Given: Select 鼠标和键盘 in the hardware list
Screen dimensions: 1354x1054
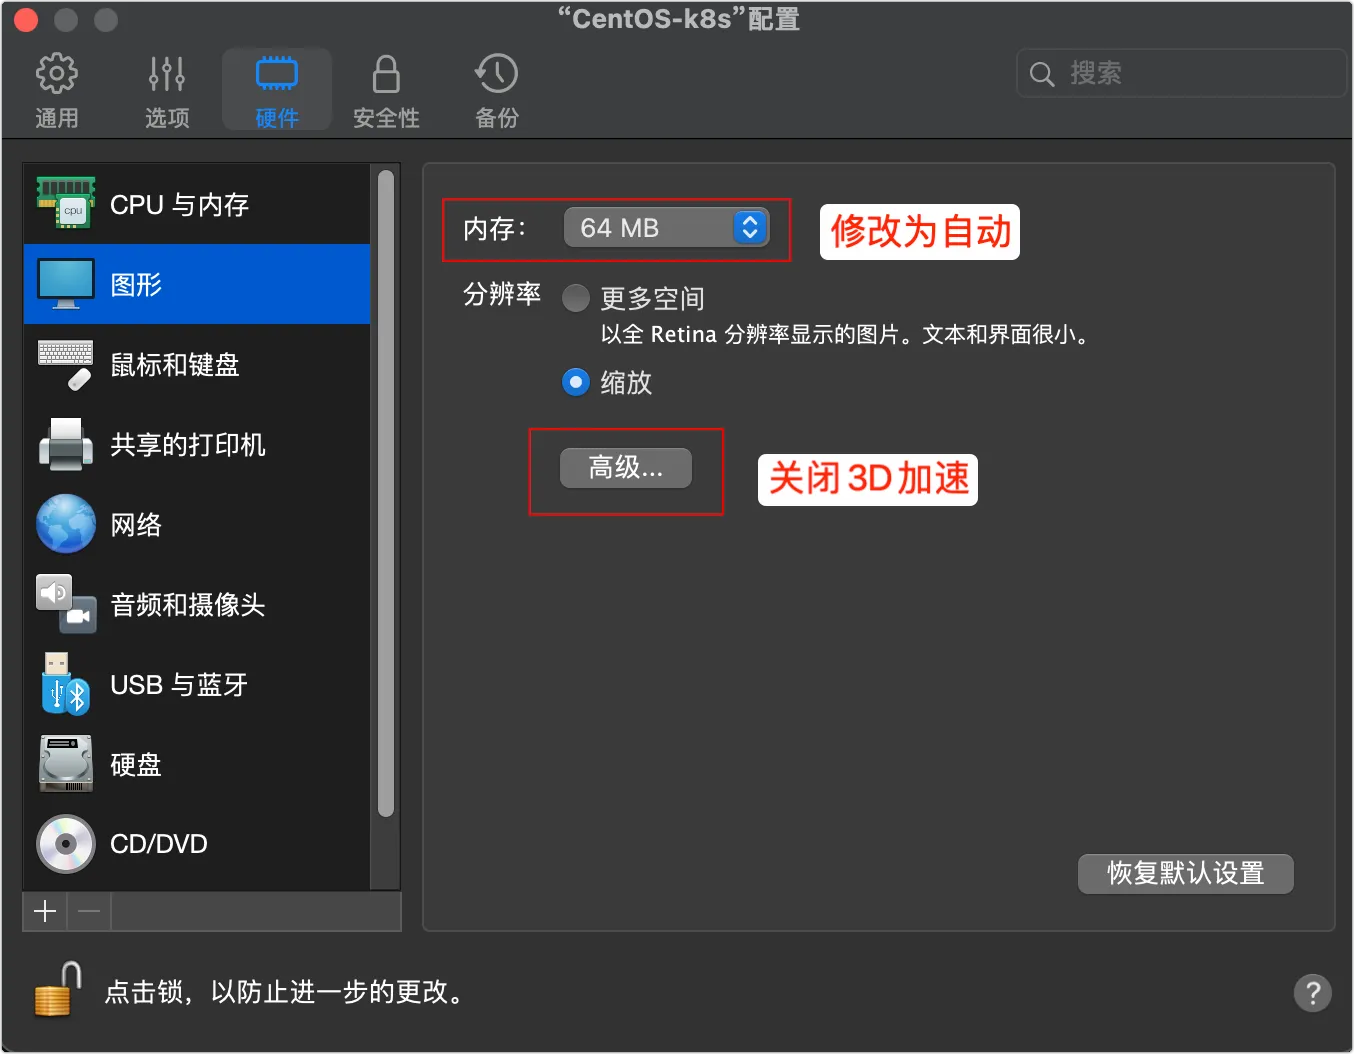Looking at the screenshot, I should click(197, 364).
